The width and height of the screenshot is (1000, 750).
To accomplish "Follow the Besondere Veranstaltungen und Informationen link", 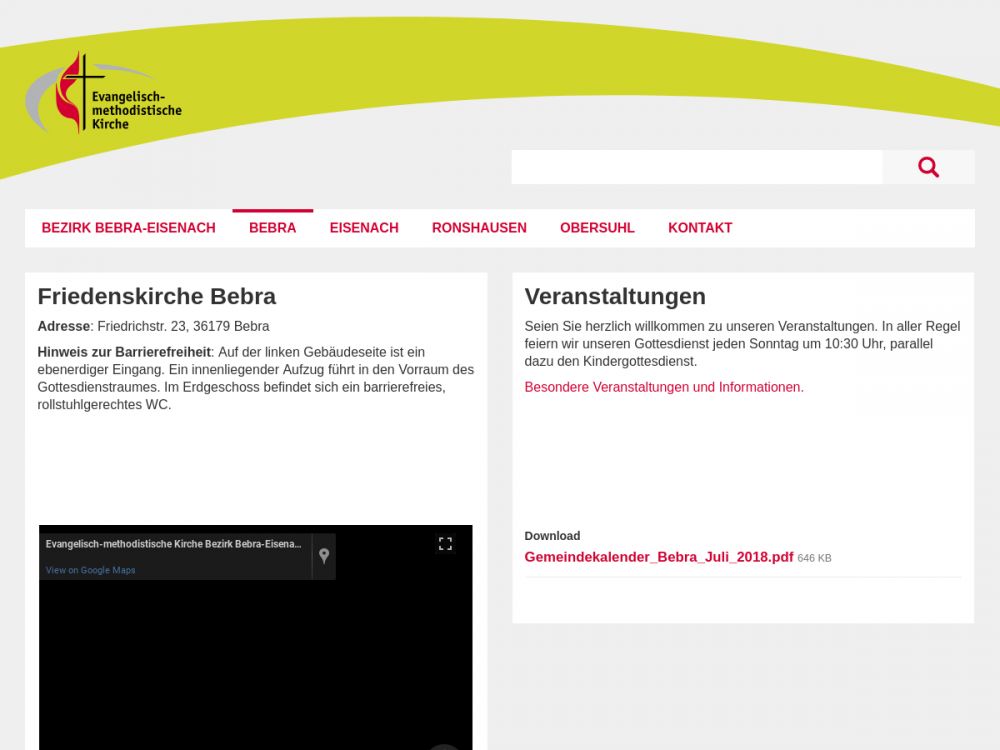I will [x=664, y=387].
